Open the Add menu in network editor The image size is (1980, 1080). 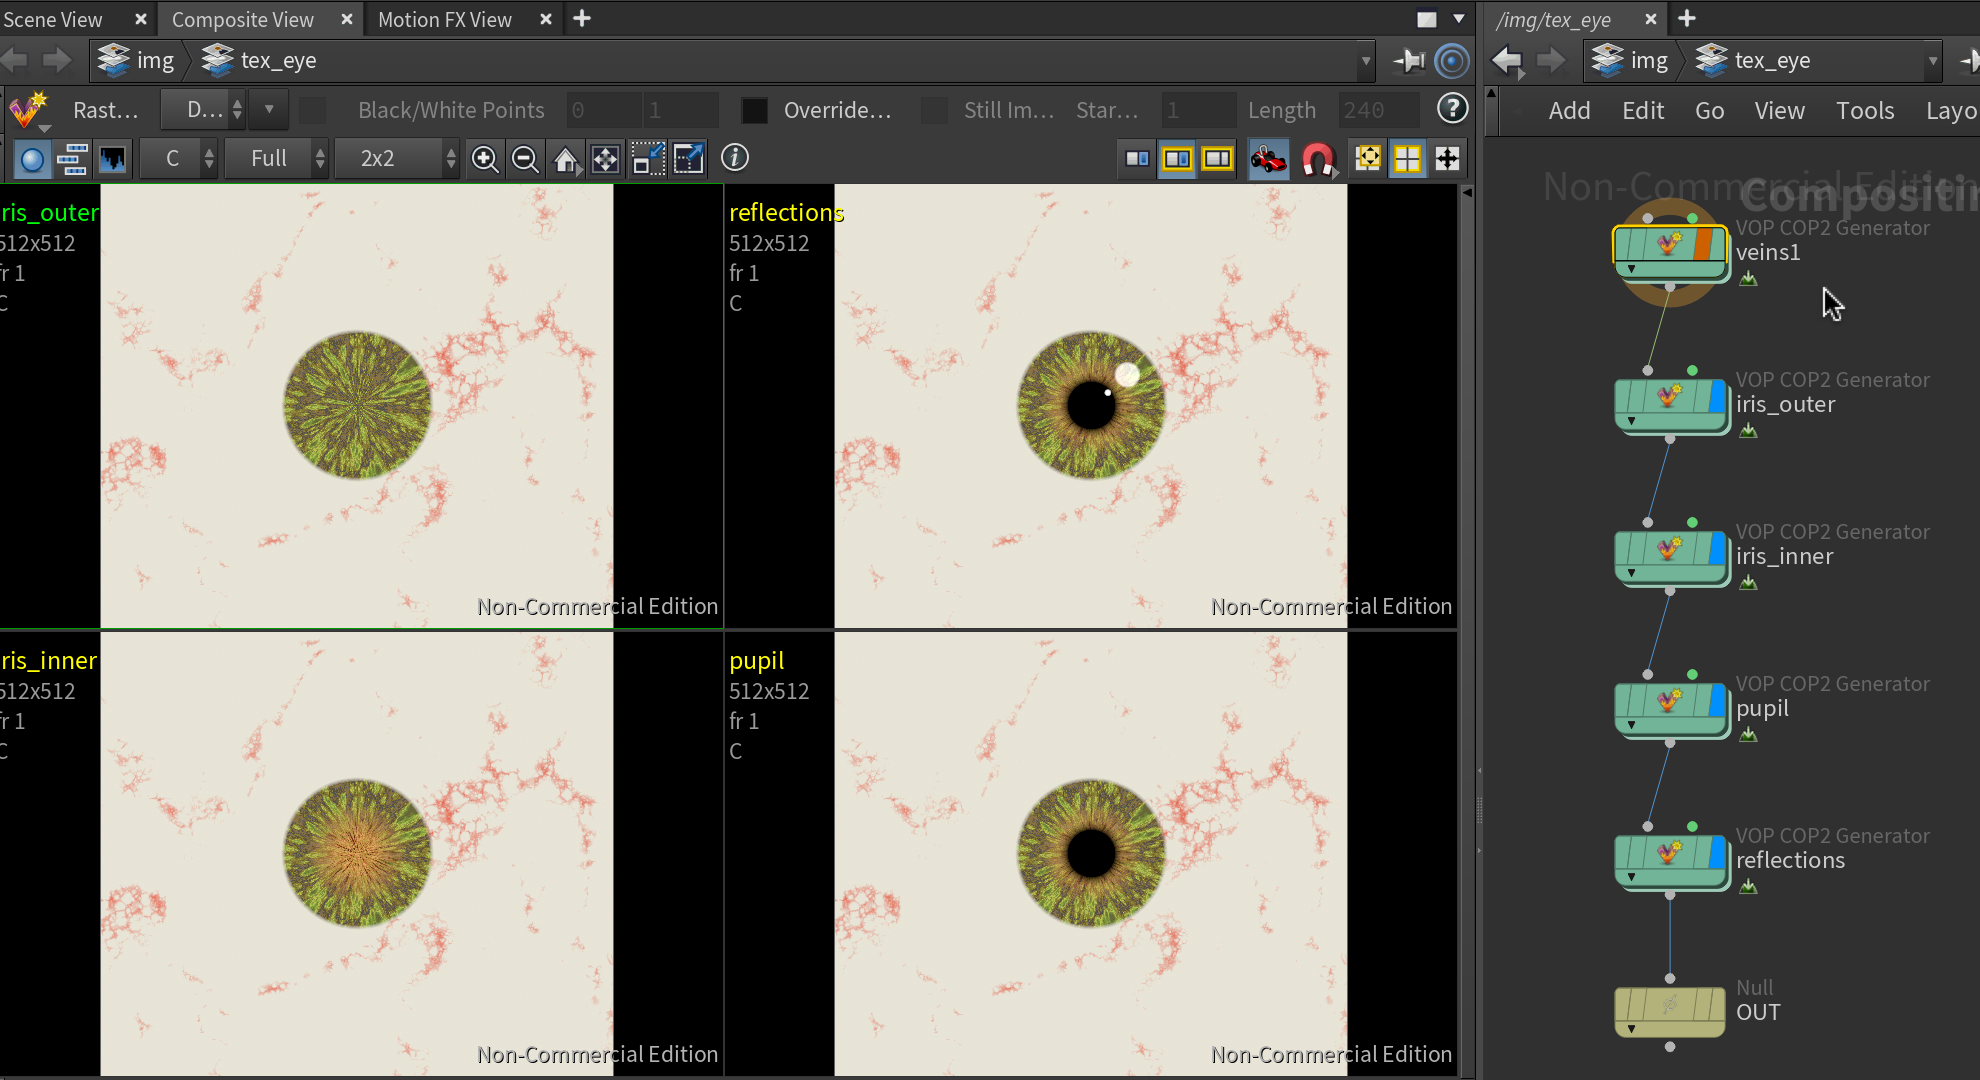(1569, 110)
